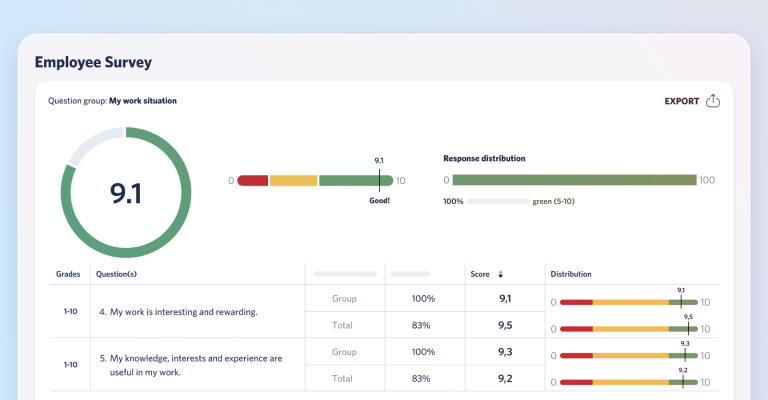Click the distribution bar marked 9,5
Image resolution: width=768 pixels, height=400 pixels.
[x=629, y=329]
